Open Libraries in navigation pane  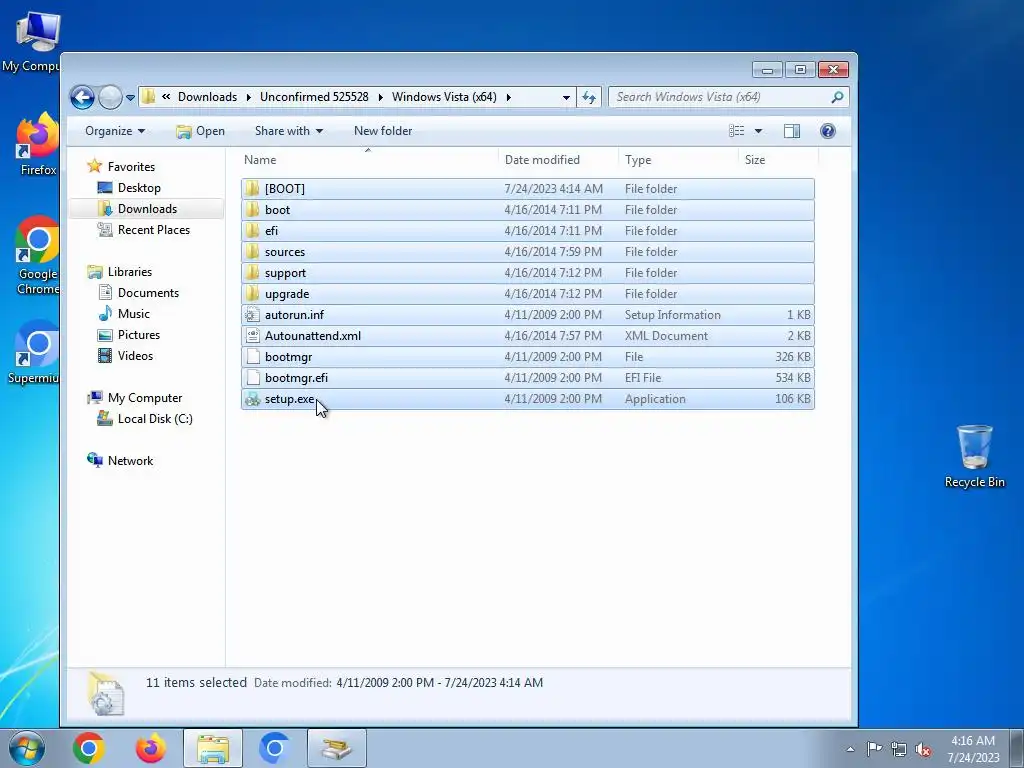click(130, 272)
